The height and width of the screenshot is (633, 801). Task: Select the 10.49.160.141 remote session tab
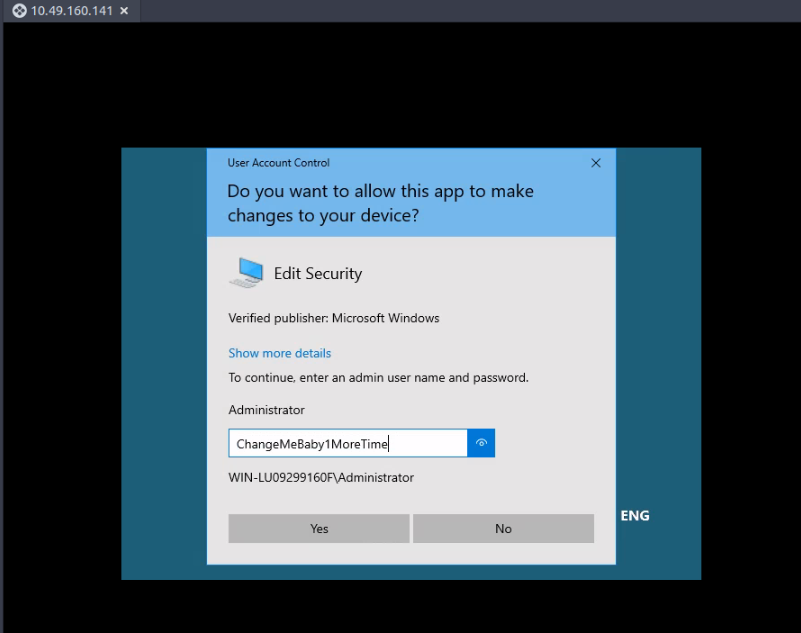pyautogui.click(x=71, y=11)
